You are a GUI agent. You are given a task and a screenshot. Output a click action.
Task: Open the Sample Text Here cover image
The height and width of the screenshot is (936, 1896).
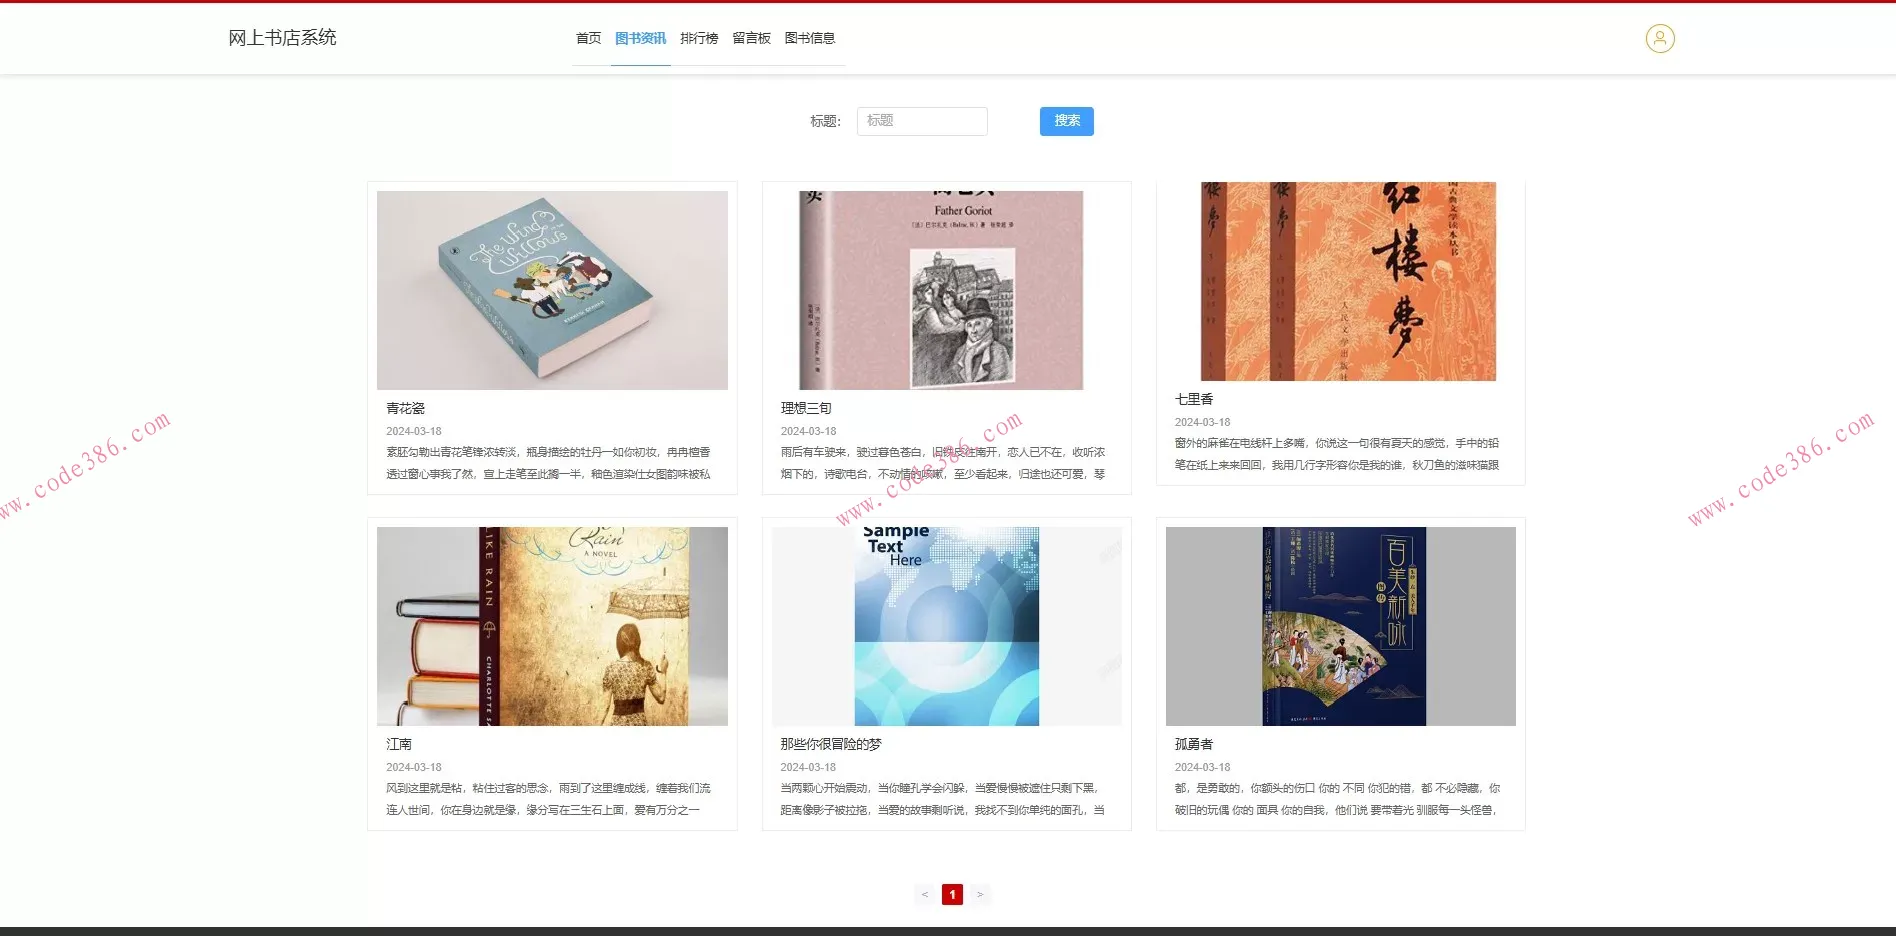point(947,626)
